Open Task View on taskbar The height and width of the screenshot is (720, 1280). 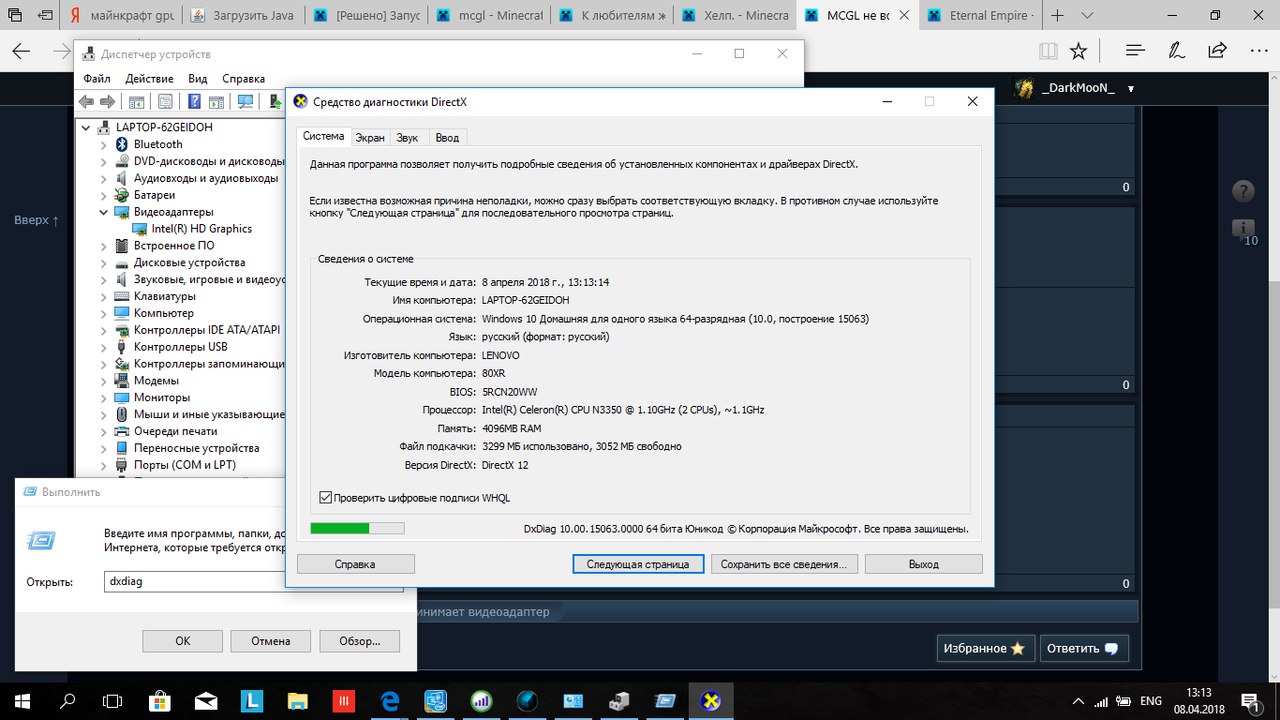[113, 701]
